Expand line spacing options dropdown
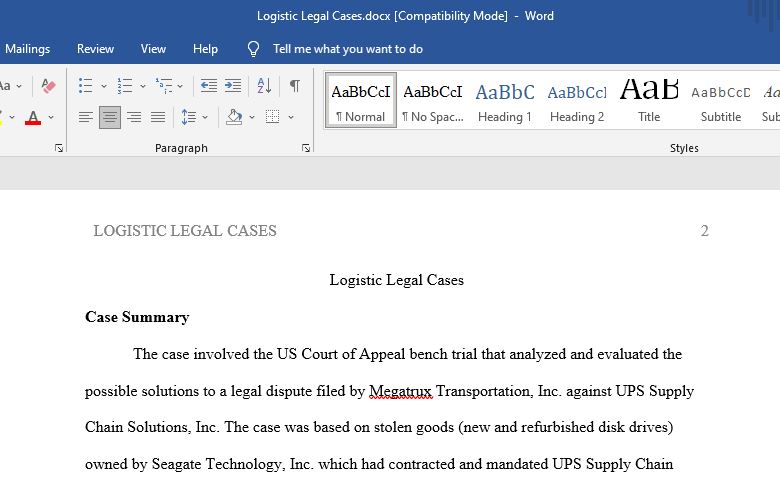Viewport: 780px width, 478px height. pyautogui.click(x=205, y=118)
